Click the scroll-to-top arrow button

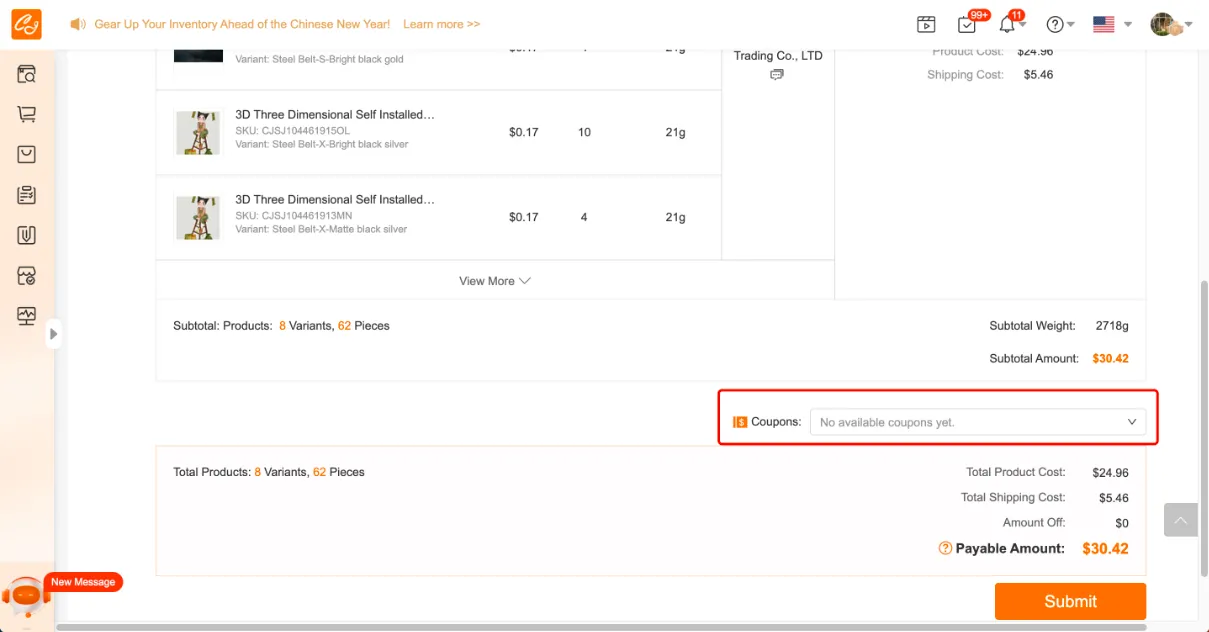click(1180, 520)
